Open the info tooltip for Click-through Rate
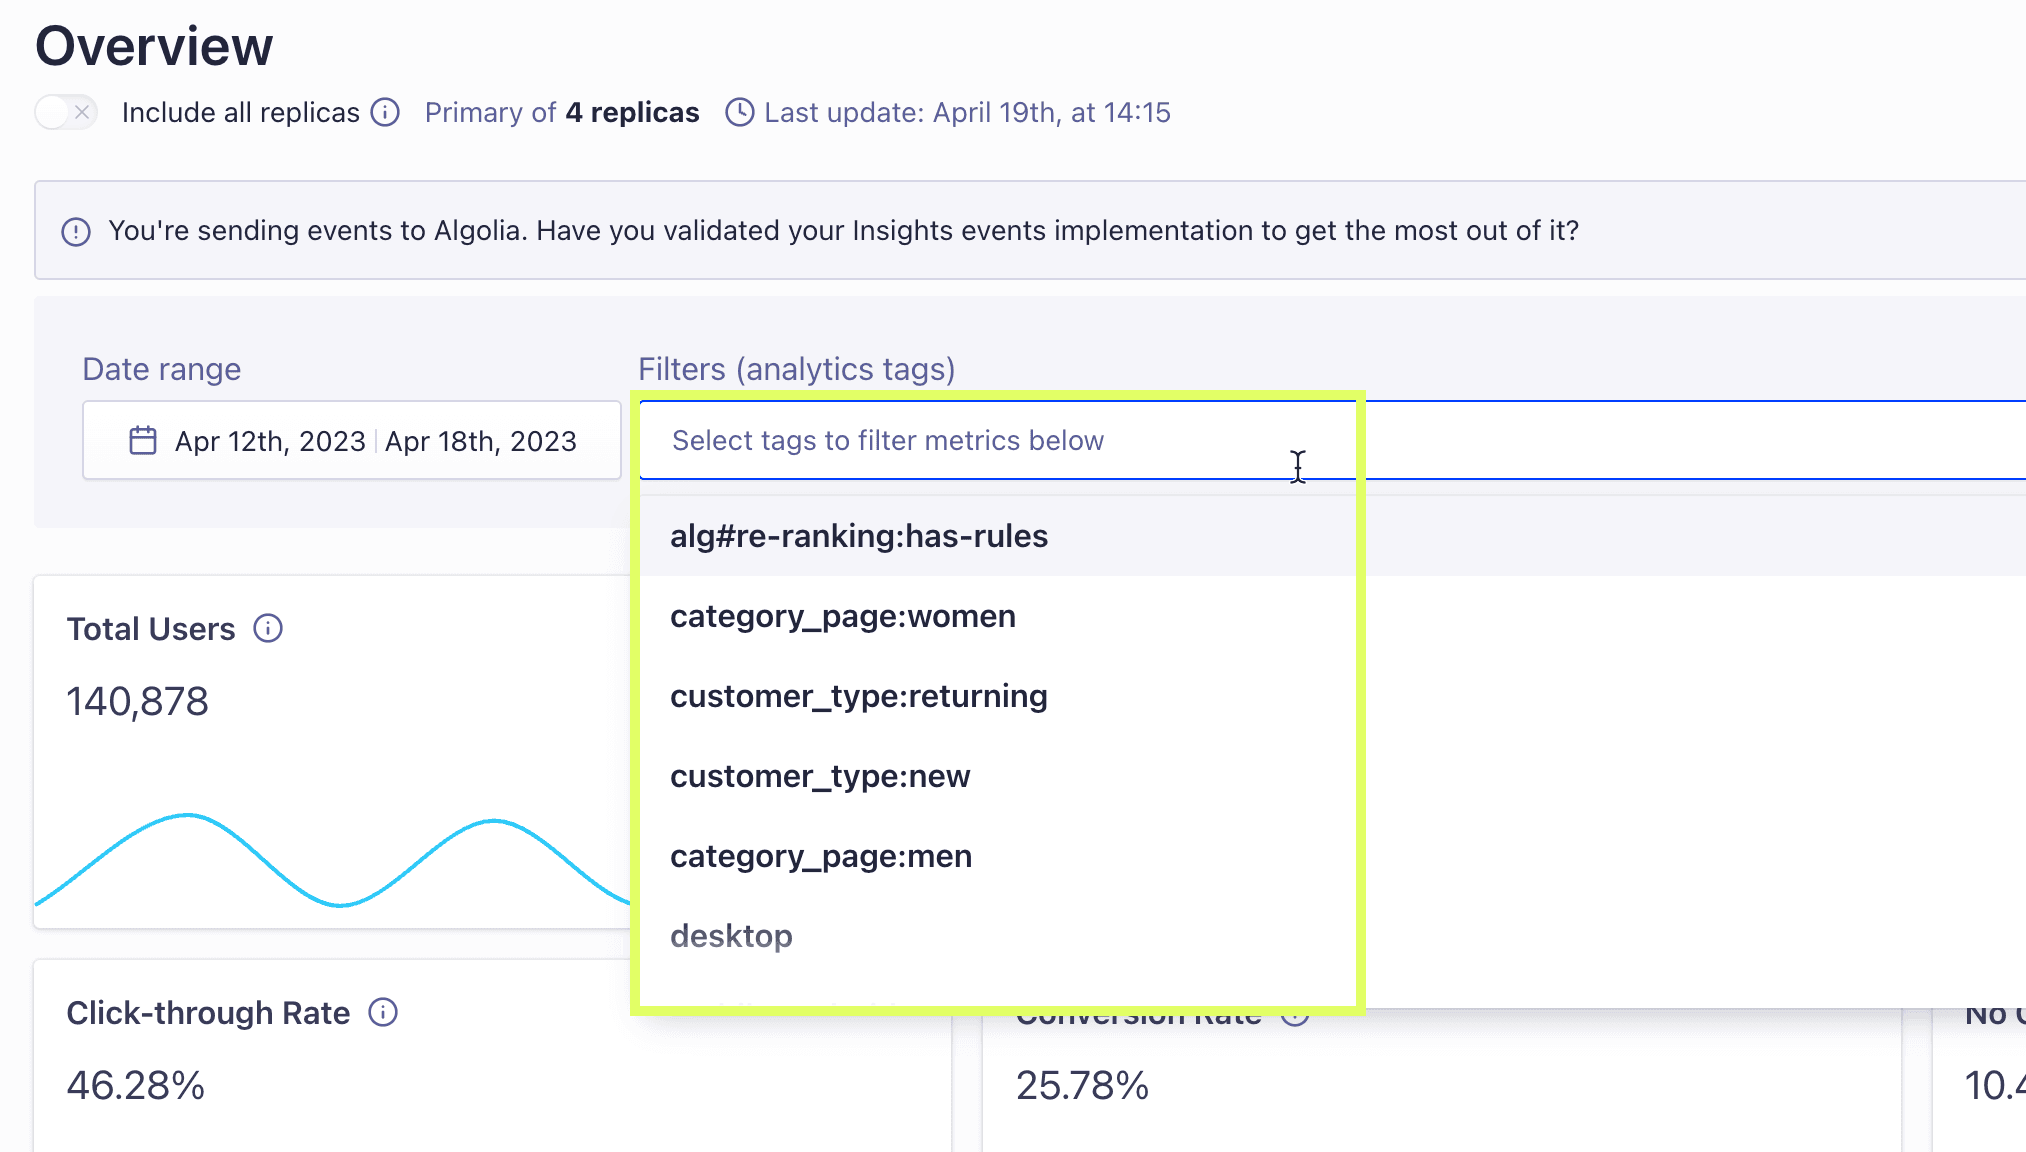2026x1152 pixels. [x=383, y=1013]
